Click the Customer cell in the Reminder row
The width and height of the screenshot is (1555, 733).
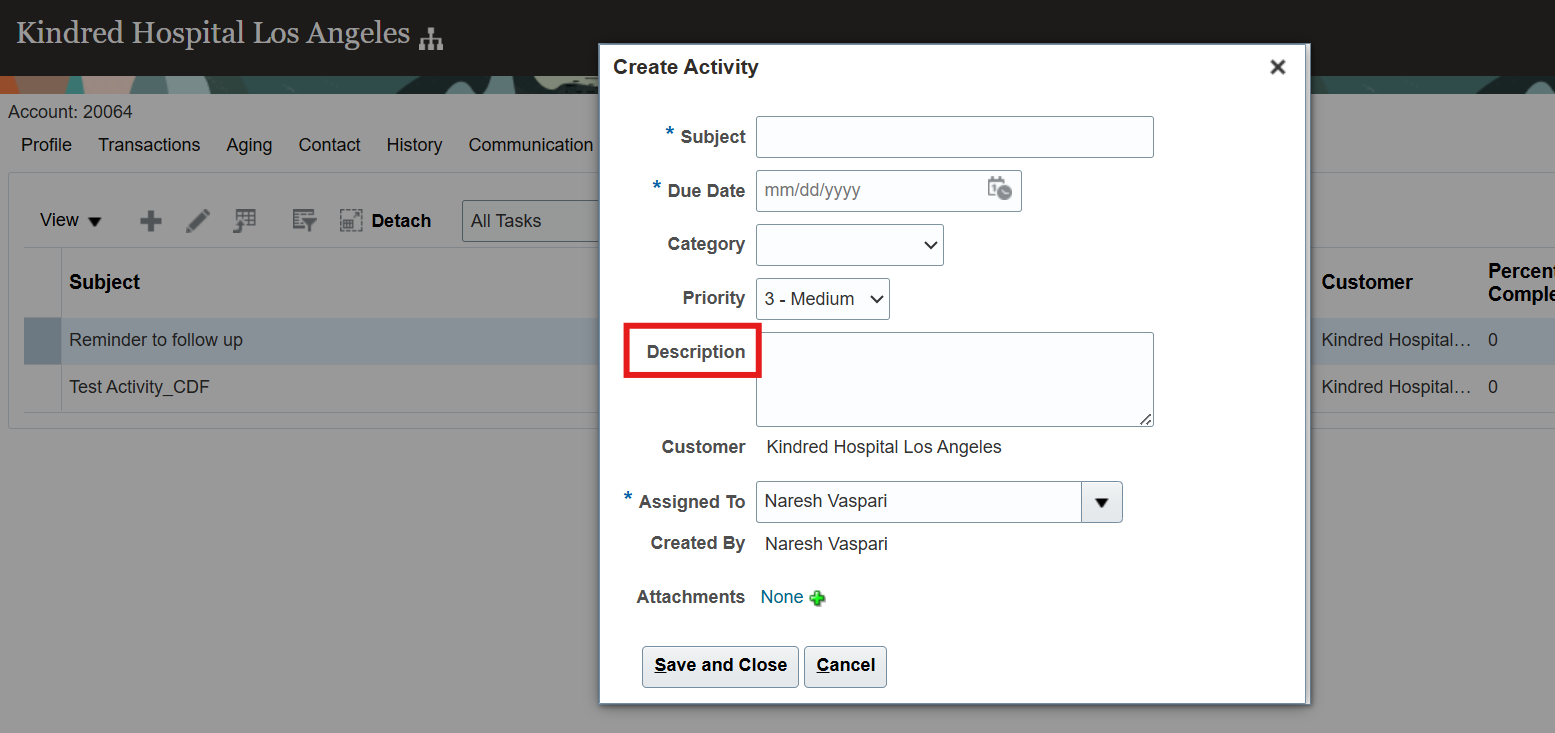1396,341
